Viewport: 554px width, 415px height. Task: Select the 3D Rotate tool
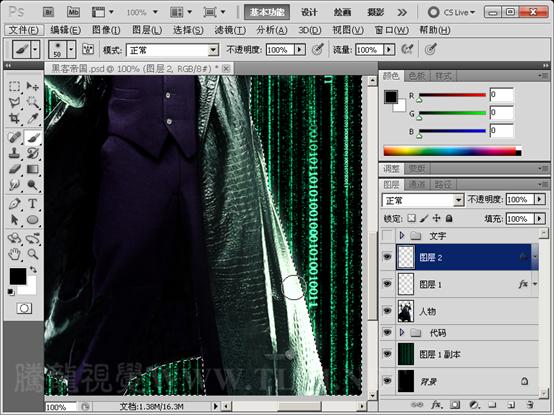[14, 238]
